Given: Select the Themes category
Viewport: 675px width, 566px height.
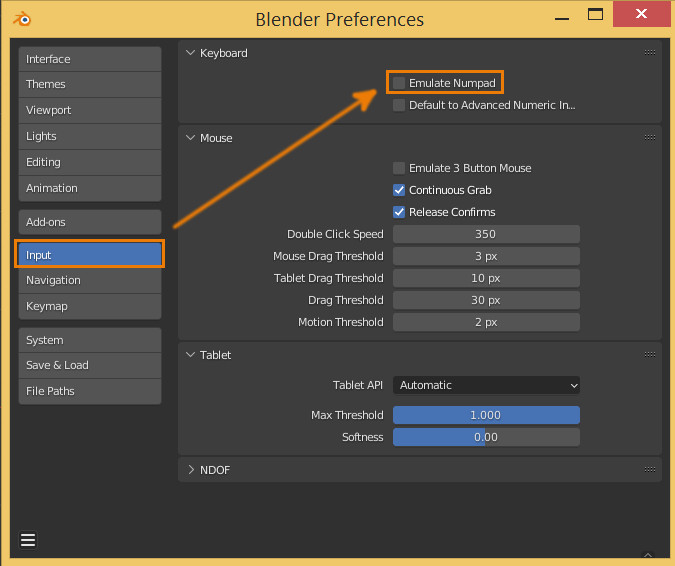Looking at the screenshot, I should 89,85.
